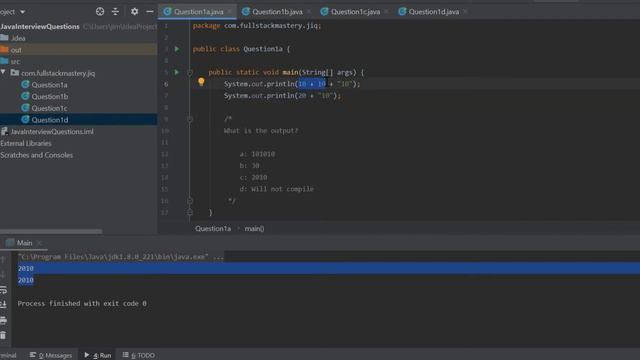Open the 4: Run tool window button
Viewport: 640px width, 360px height.
(x=98, y=355)
